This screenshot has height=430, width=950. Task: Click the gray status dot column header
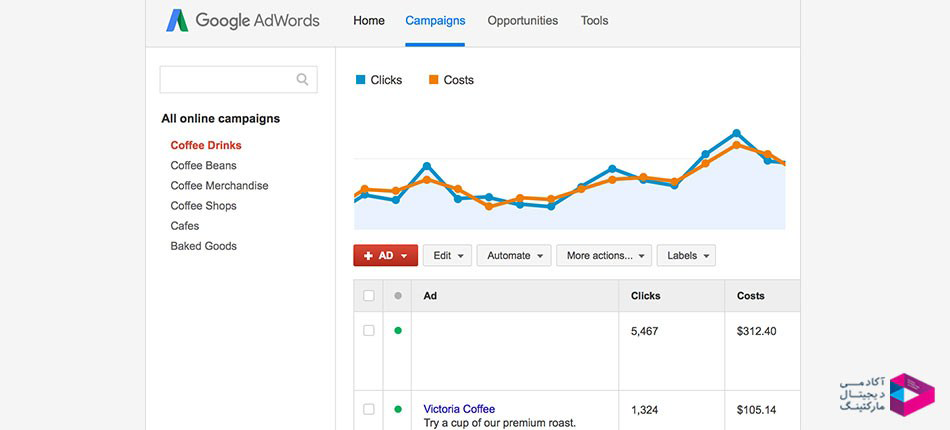[x=398, y=296]
